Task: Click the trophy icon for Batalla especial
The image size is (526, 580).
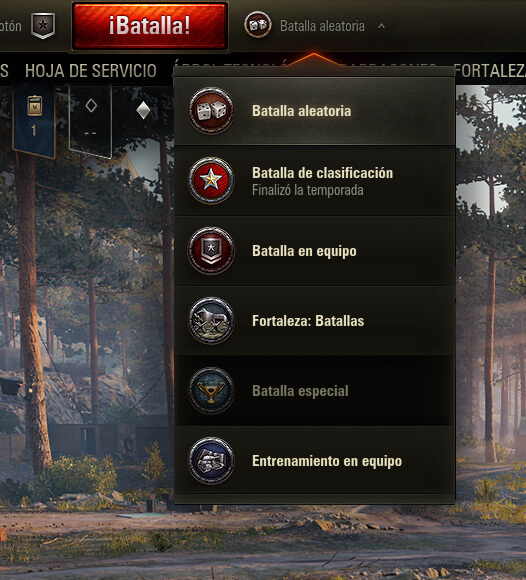Action: 211,391
